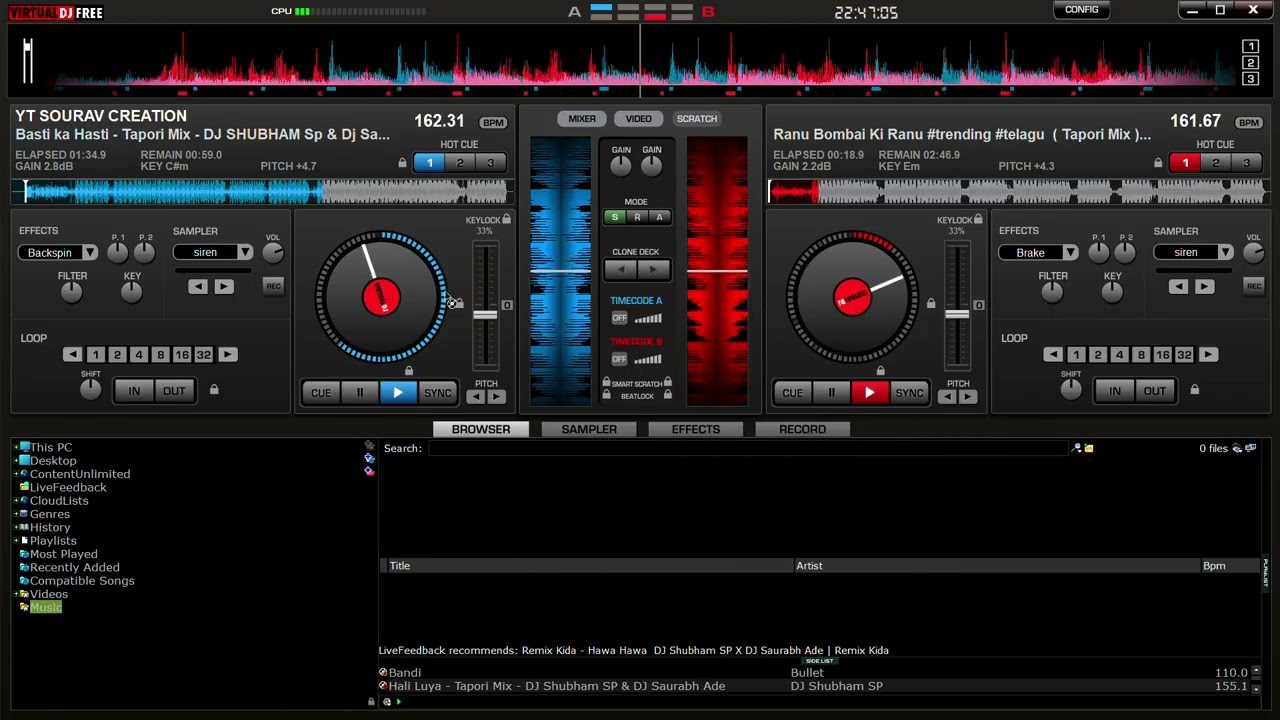Toggle right deck hot cue lock

tap(1158, 163)
